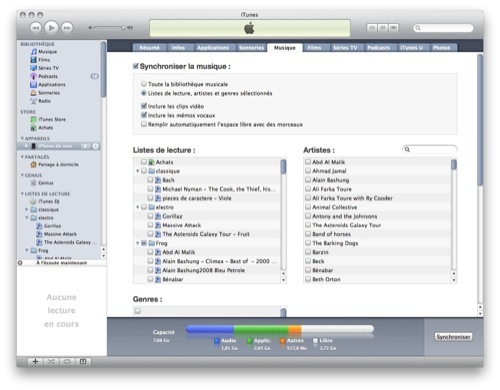Image resolution: width=500 pixels, height=390 pixels.
Task: Collapse the Frog folder in playlists list
Action: (137, 243)
